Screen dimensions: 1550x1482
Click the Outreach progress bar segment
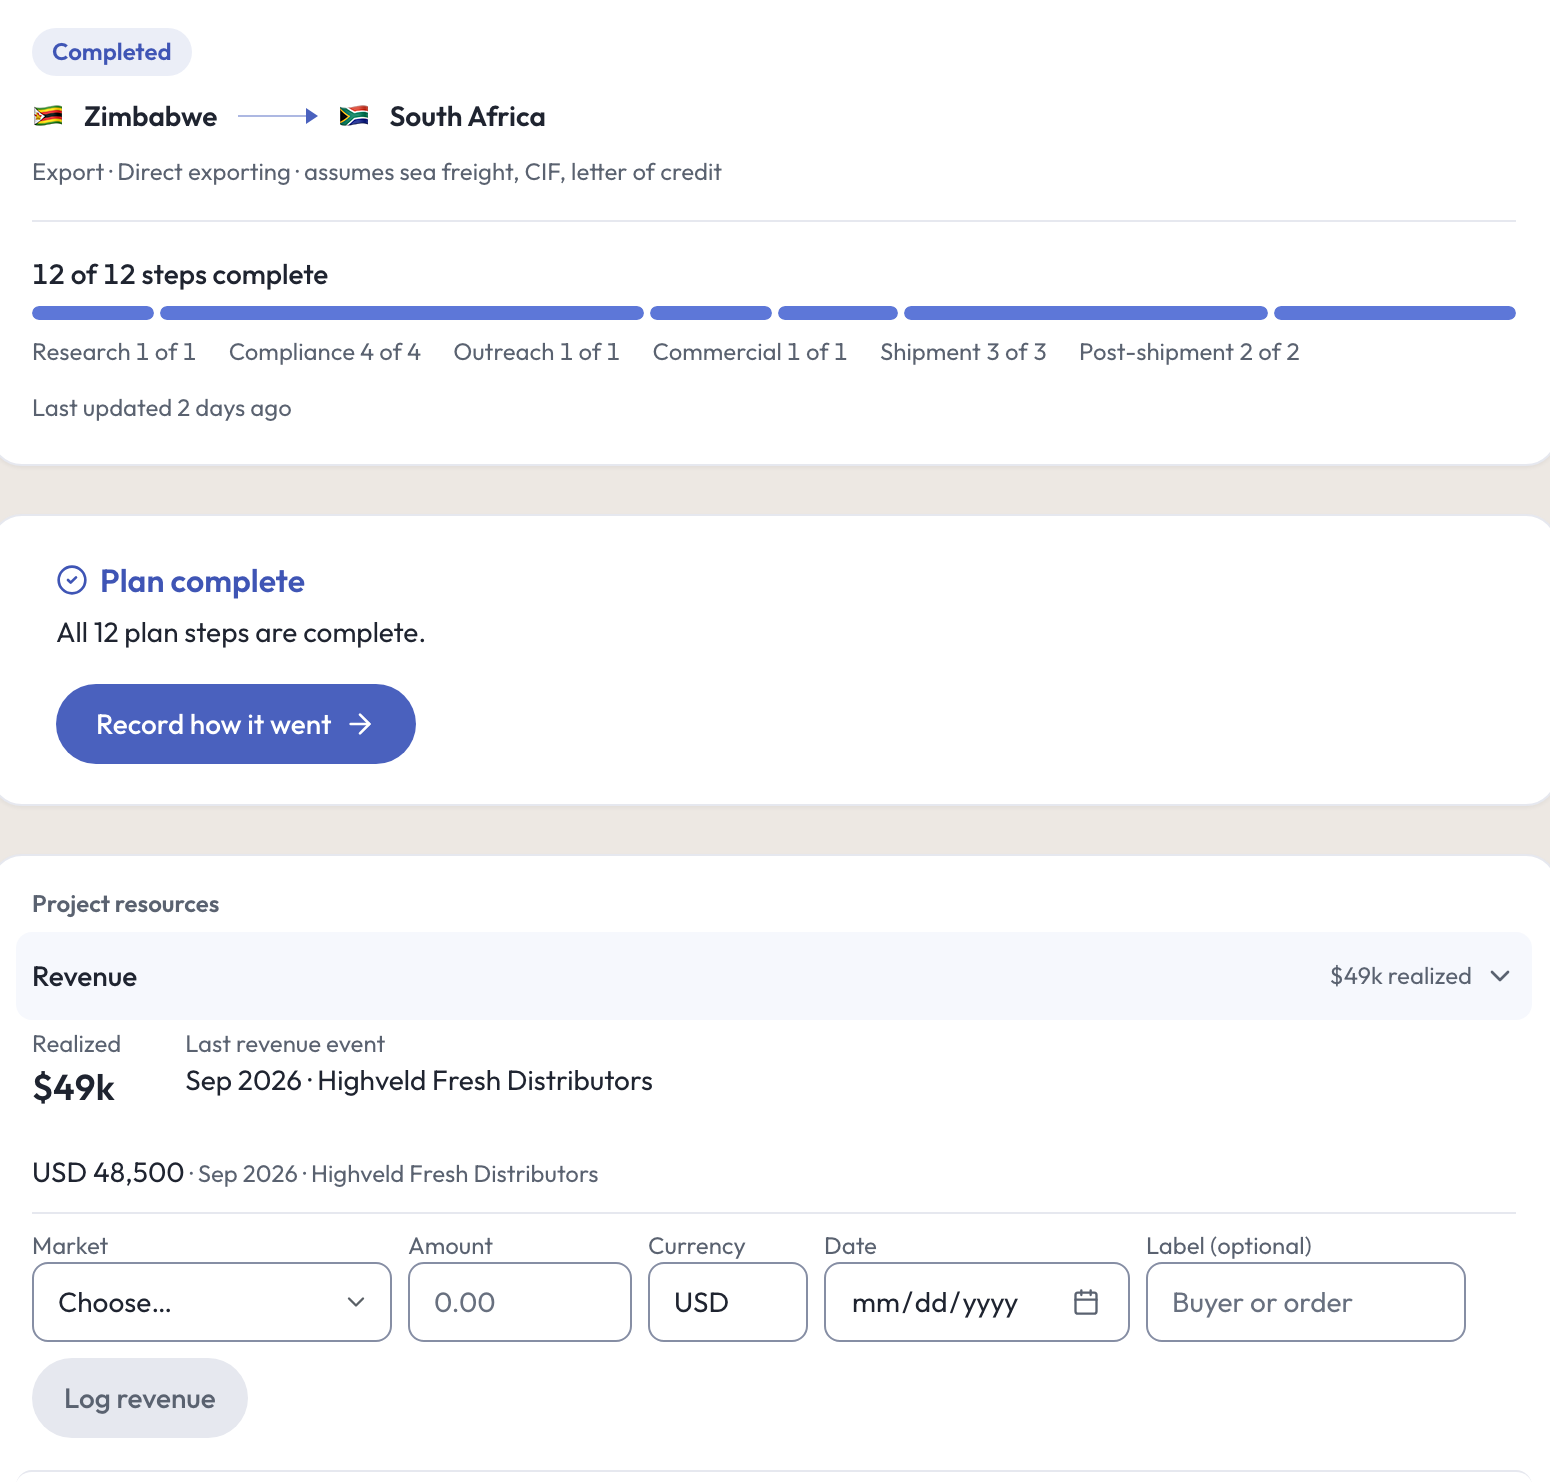point(711,313)
